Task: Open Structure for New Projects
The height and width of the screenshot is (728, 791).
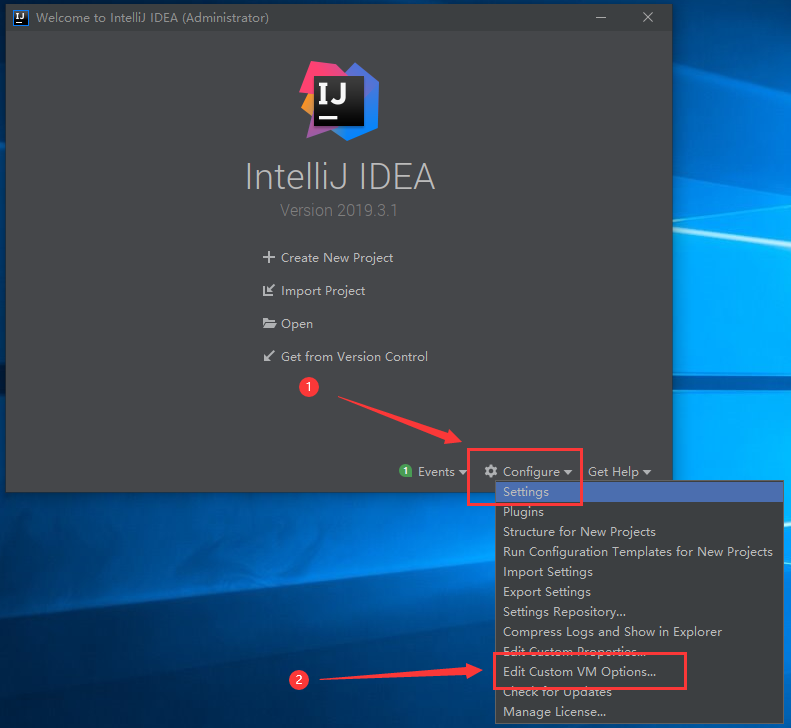Action: [x=579, y=532]
